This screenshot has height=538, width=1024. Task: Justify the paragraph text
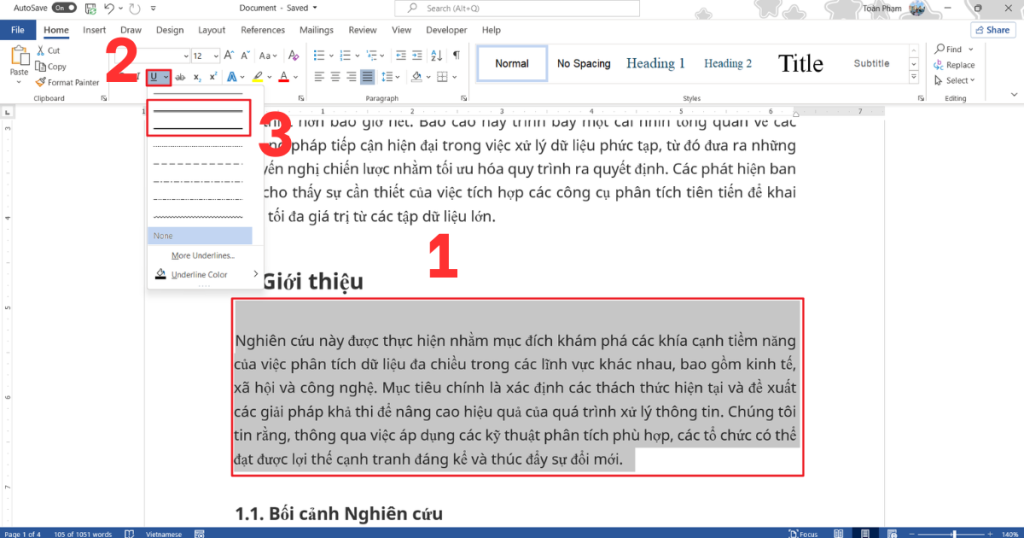368,77
